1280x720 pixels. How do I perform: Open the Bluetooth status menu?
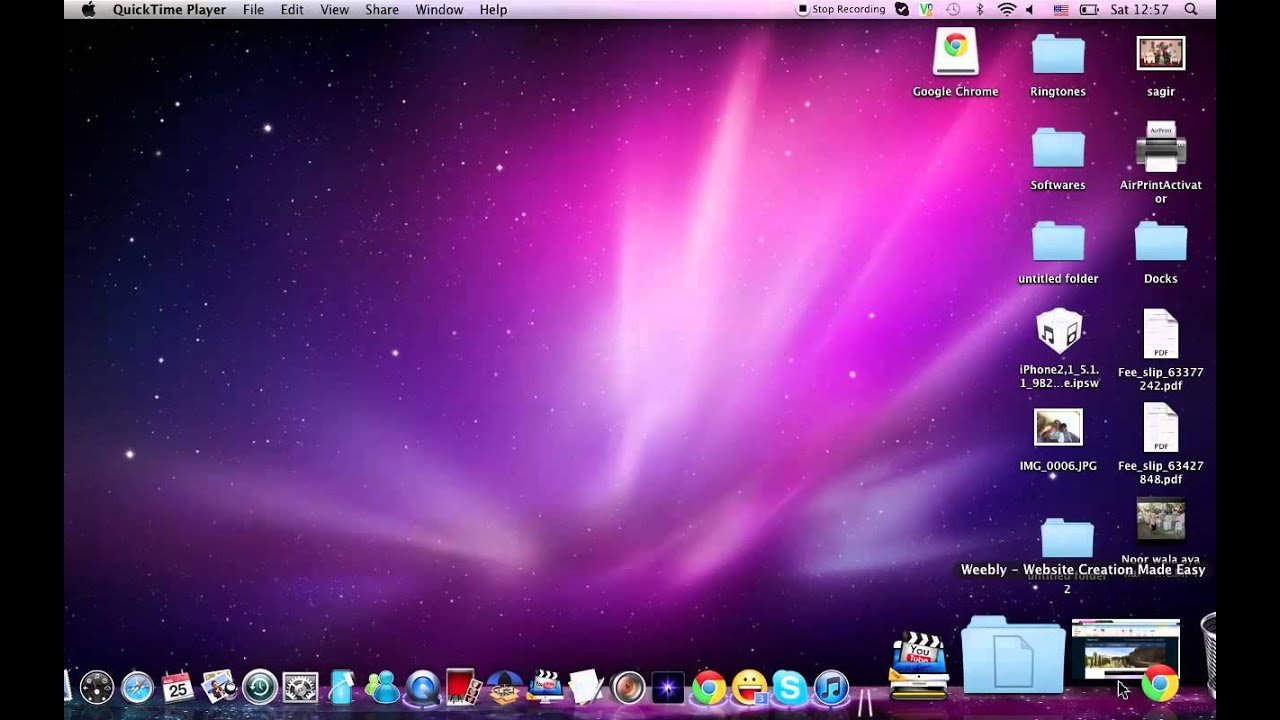point(980,9)
